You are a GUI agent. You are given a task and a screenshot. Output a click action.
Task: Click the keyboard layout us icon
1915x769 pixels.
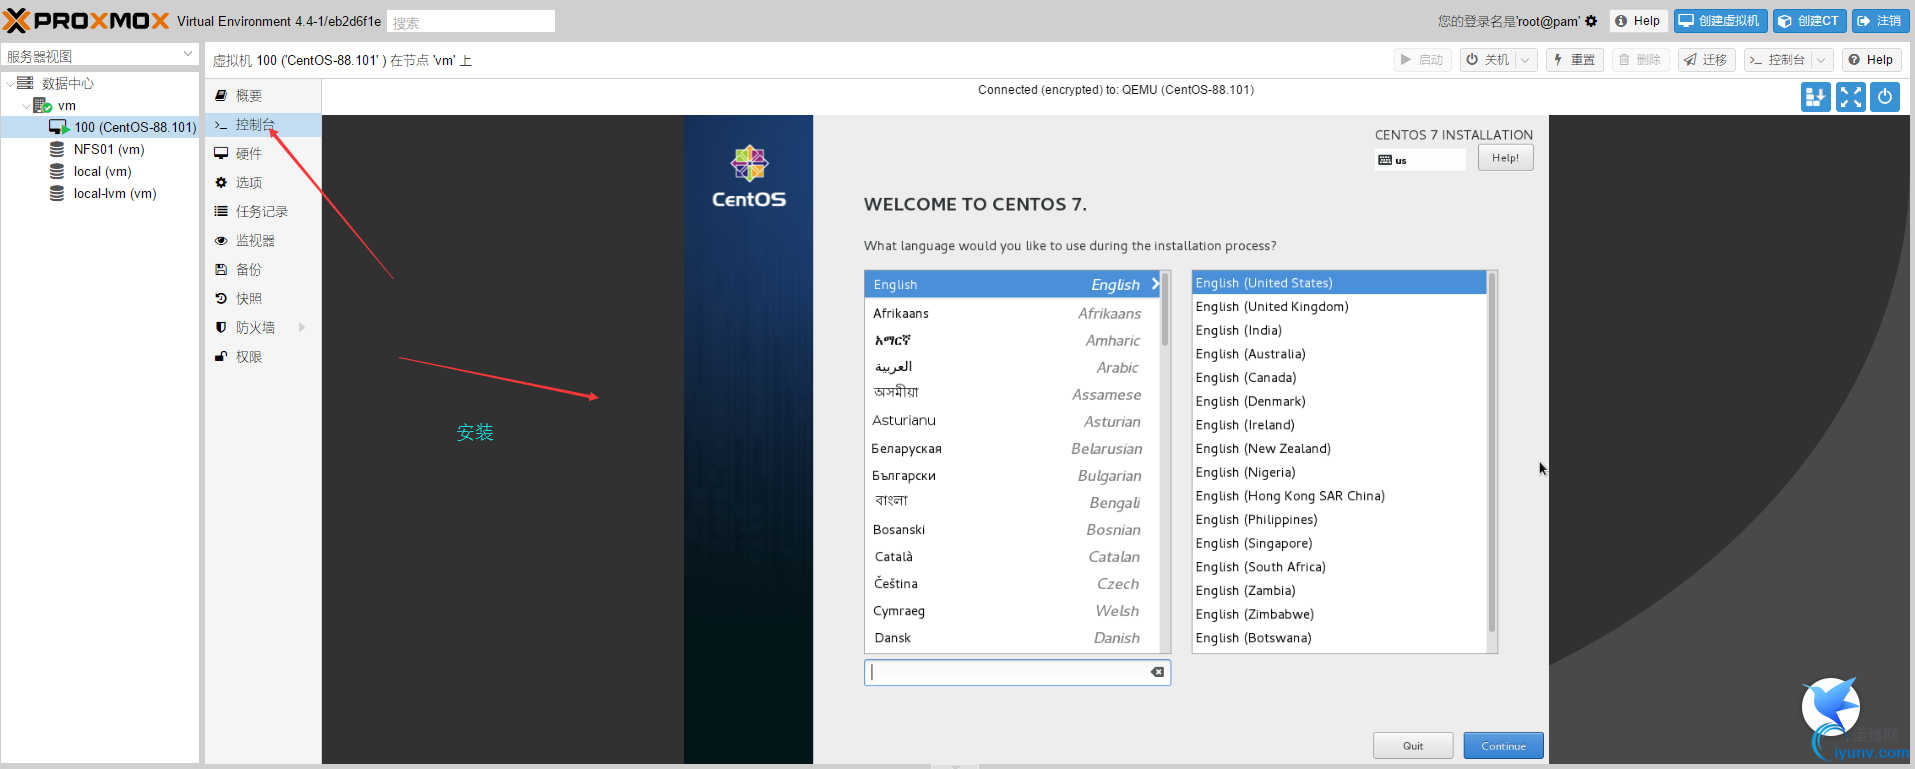click(1385, 160)
